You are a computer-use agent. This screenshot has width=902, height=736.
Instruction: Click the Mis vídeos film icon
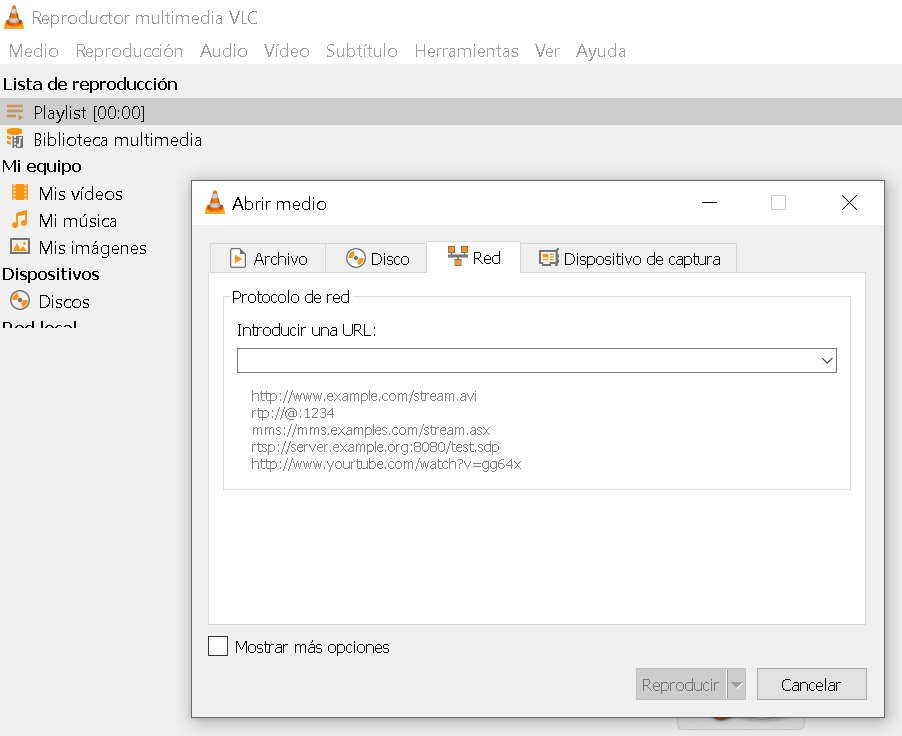(x=20, y=193)
